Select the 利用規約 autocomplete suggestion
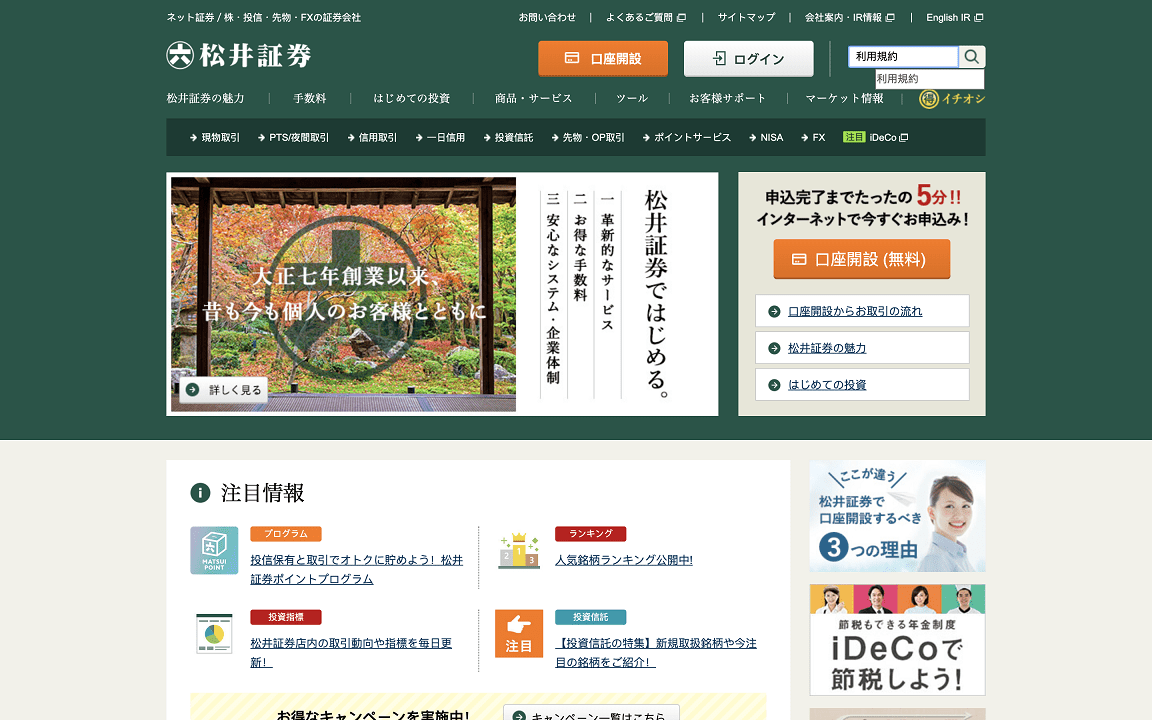The height and width of the screenshot is (720, 1152). [929, 79]
